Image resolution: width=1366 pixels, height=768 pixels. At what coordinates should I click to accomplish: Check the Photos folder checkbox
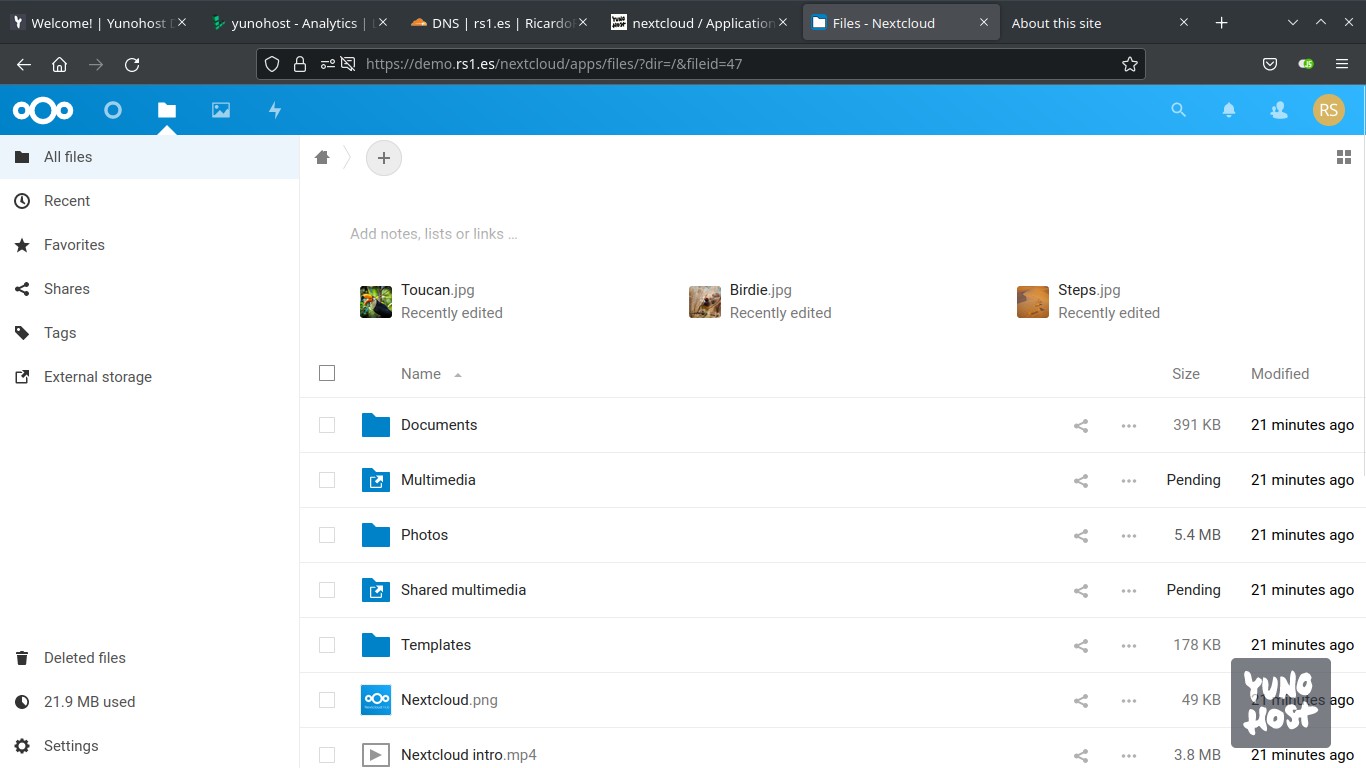point(327,535)
